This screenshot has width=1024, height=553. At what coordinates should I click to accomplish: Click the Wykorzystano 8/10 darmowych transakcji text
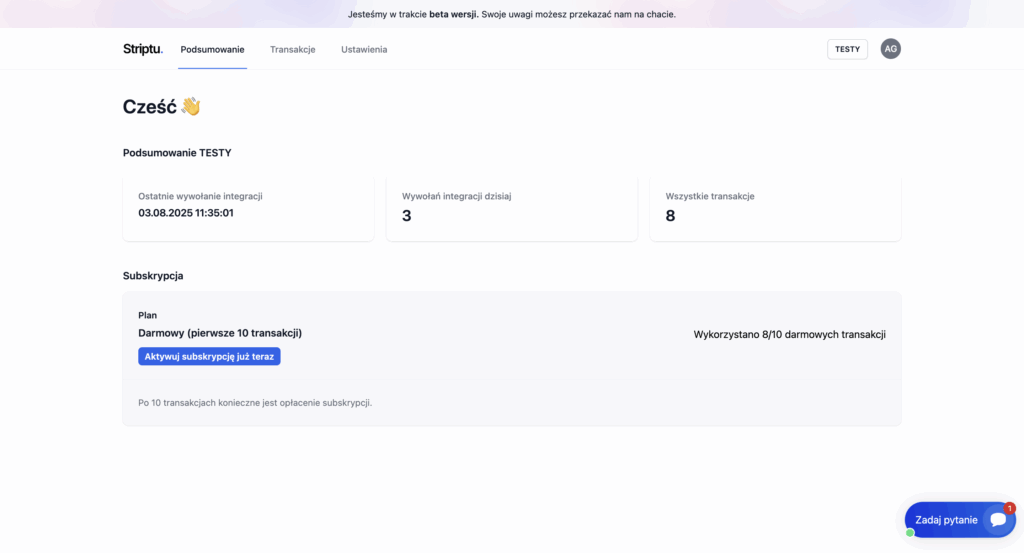[x=790, y=334]
